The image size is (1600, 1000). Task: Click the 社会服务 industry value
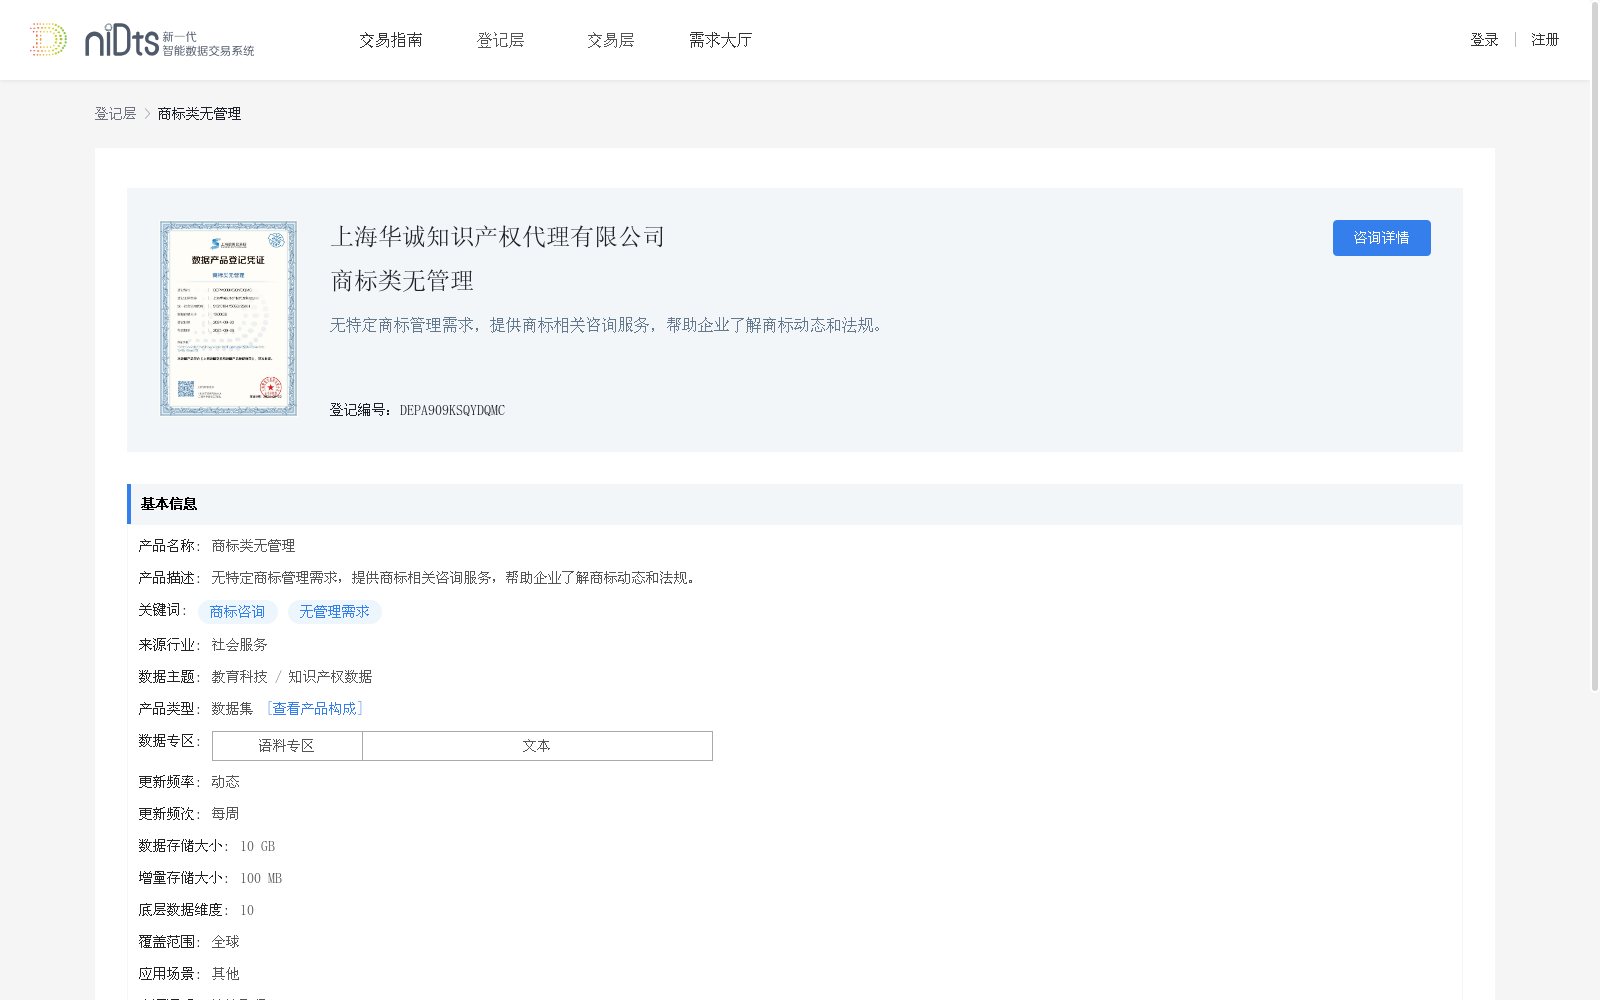239,645
